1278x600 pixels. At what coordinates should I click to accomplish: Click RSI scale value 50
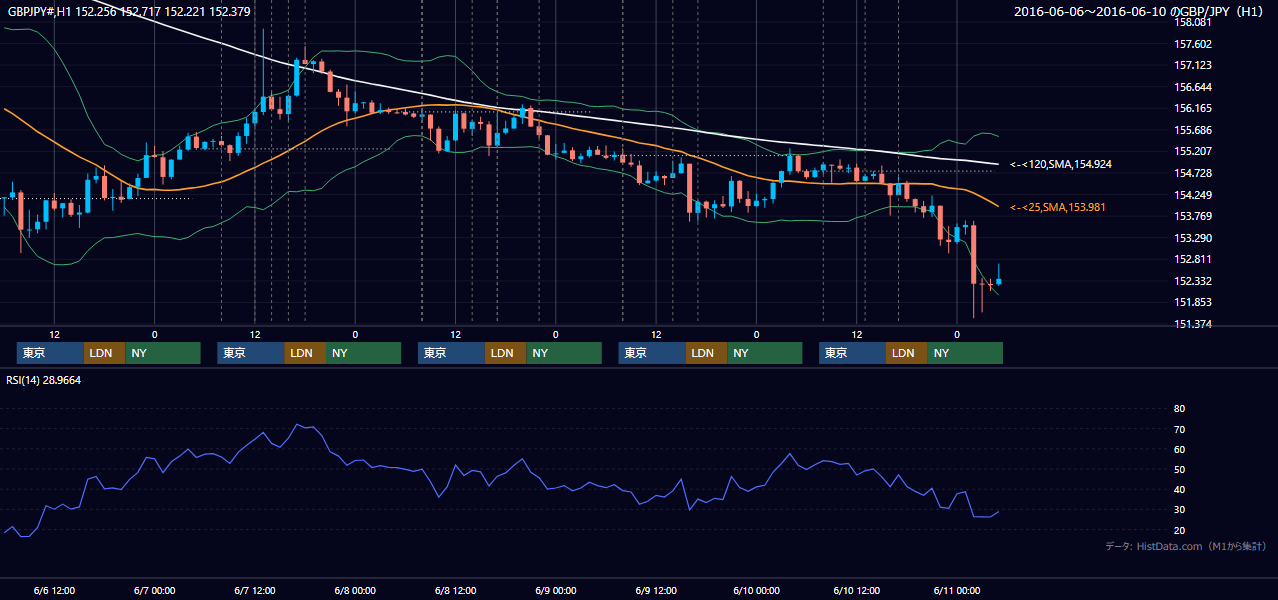tap(1179, 469)
